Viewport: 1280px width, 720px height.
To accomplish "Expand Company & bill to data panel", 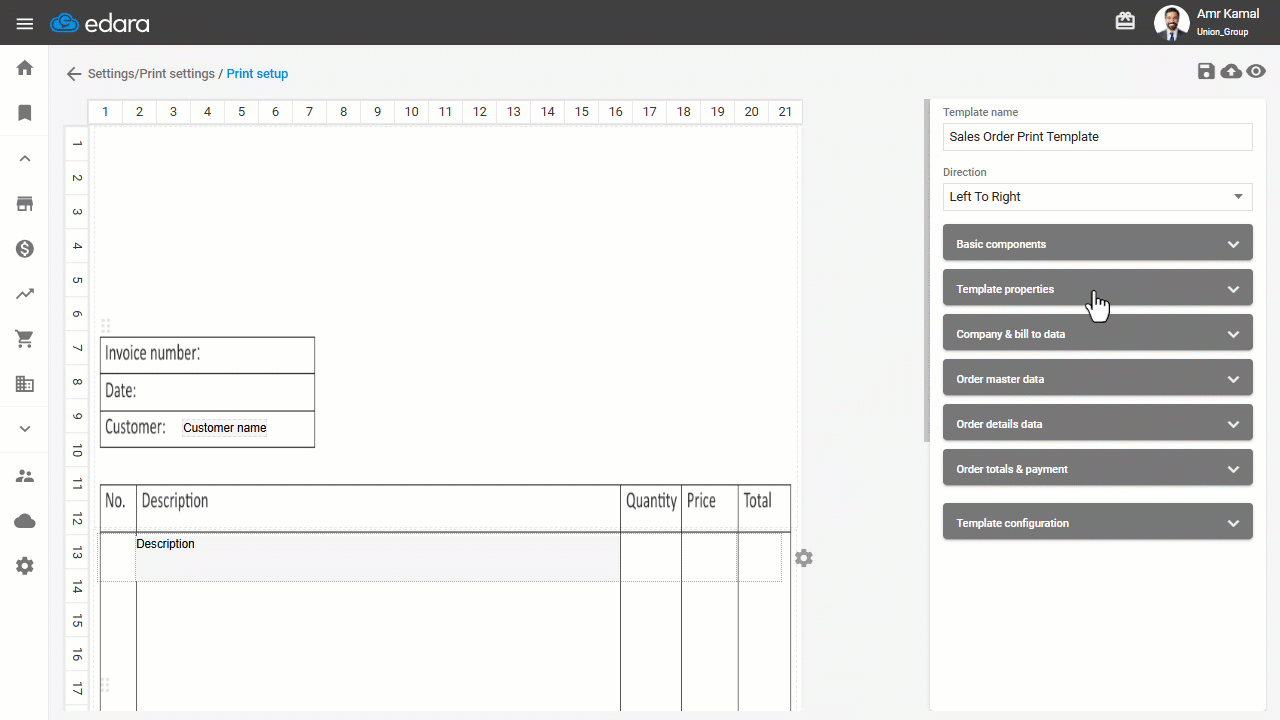I will point(1098,333).
